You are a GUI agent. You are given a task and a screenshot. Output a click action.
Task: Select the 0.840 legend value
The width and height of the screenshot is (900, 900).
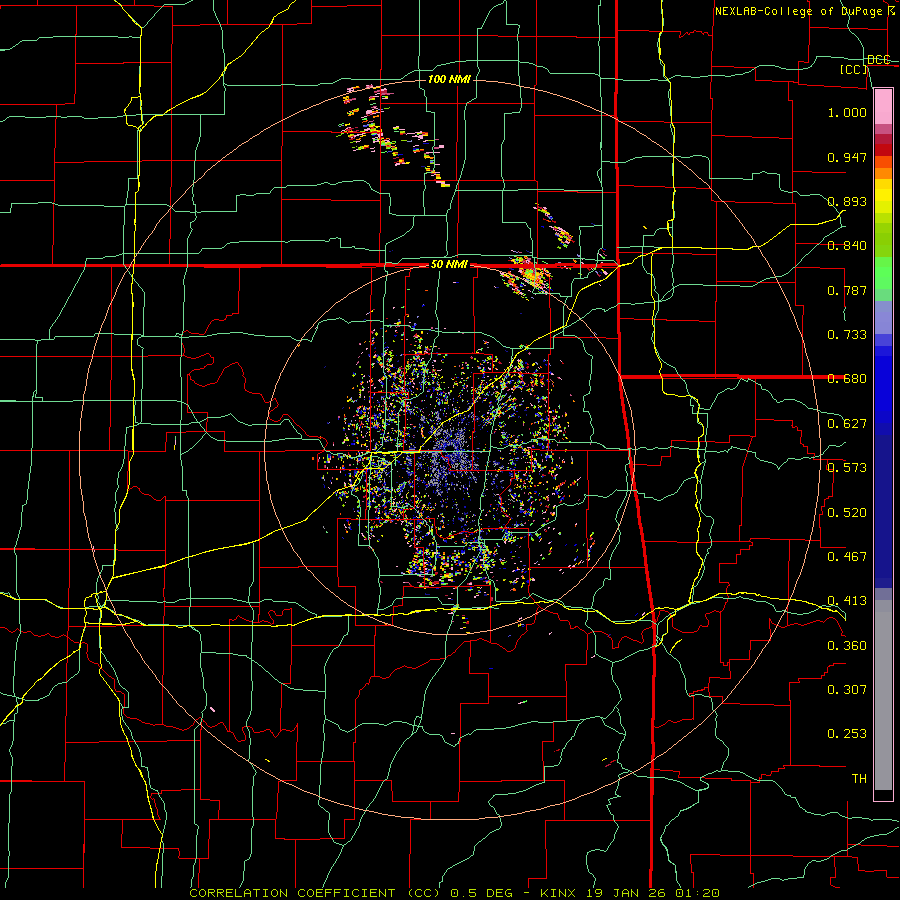pyautogui.click(x=847, y=246)
